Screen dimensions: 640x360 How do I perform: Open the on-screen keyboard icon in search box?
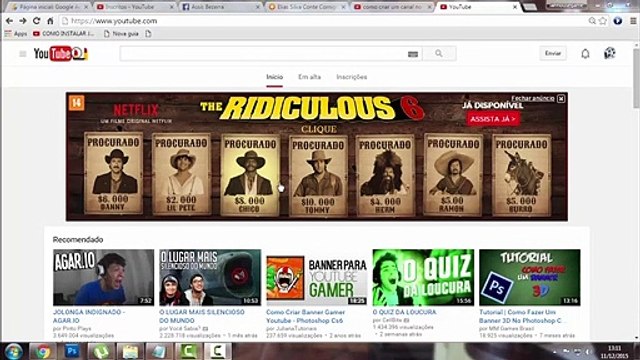(413, 54)
